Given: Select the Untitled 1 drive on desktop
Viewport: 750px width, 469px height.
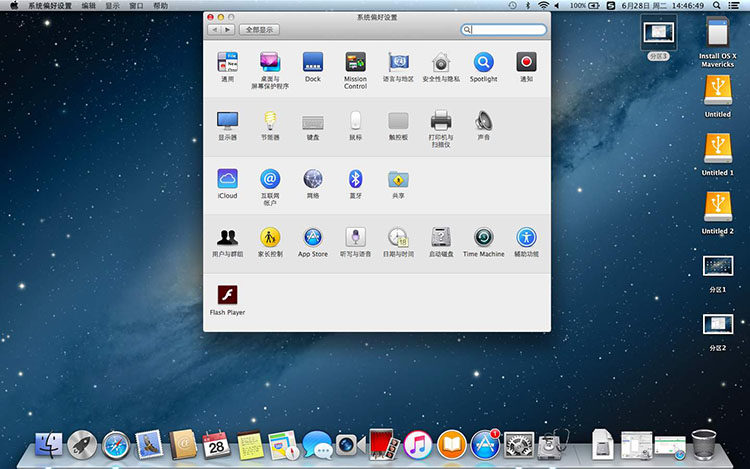Looking at the screenshot, I should (717, 155).
